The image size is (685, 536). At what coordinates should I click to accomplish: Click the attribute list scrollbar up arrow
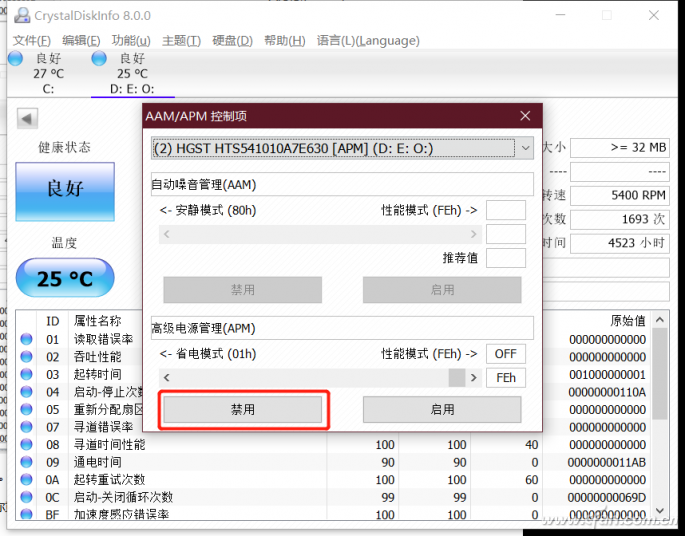(660, 320)
